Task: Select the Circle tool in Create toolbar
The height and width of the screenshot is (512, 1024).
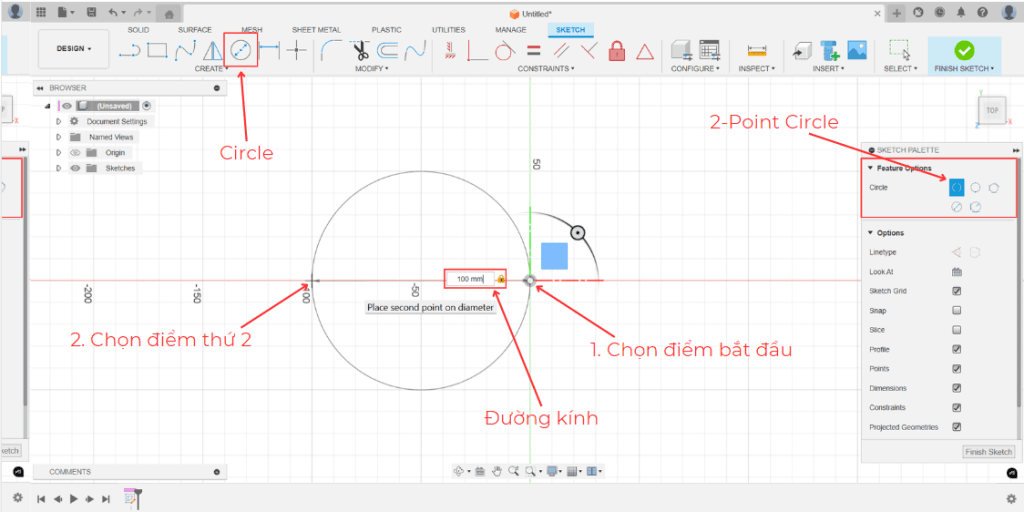Action: [241, 49]
